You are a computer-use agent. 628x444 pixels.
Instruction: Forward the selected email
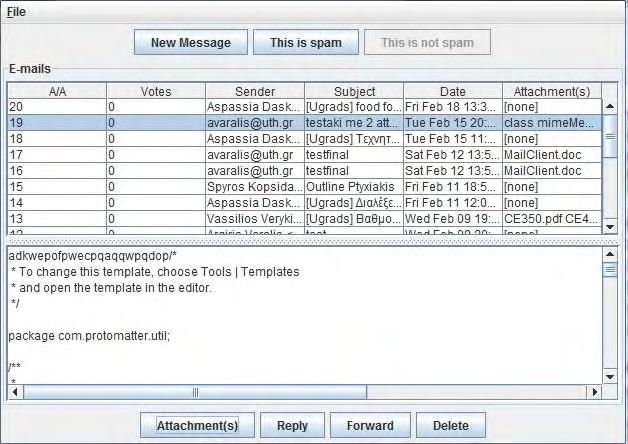[370, 425]
